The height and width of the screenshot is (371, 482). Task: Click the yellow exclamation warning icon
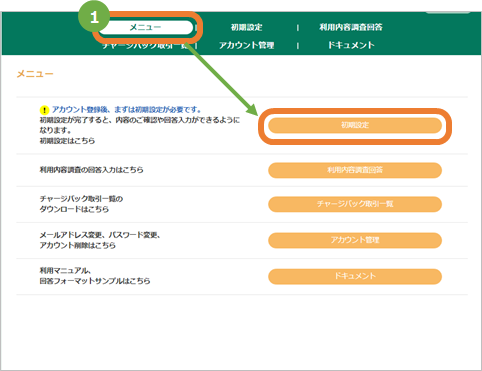coord(44,110)
